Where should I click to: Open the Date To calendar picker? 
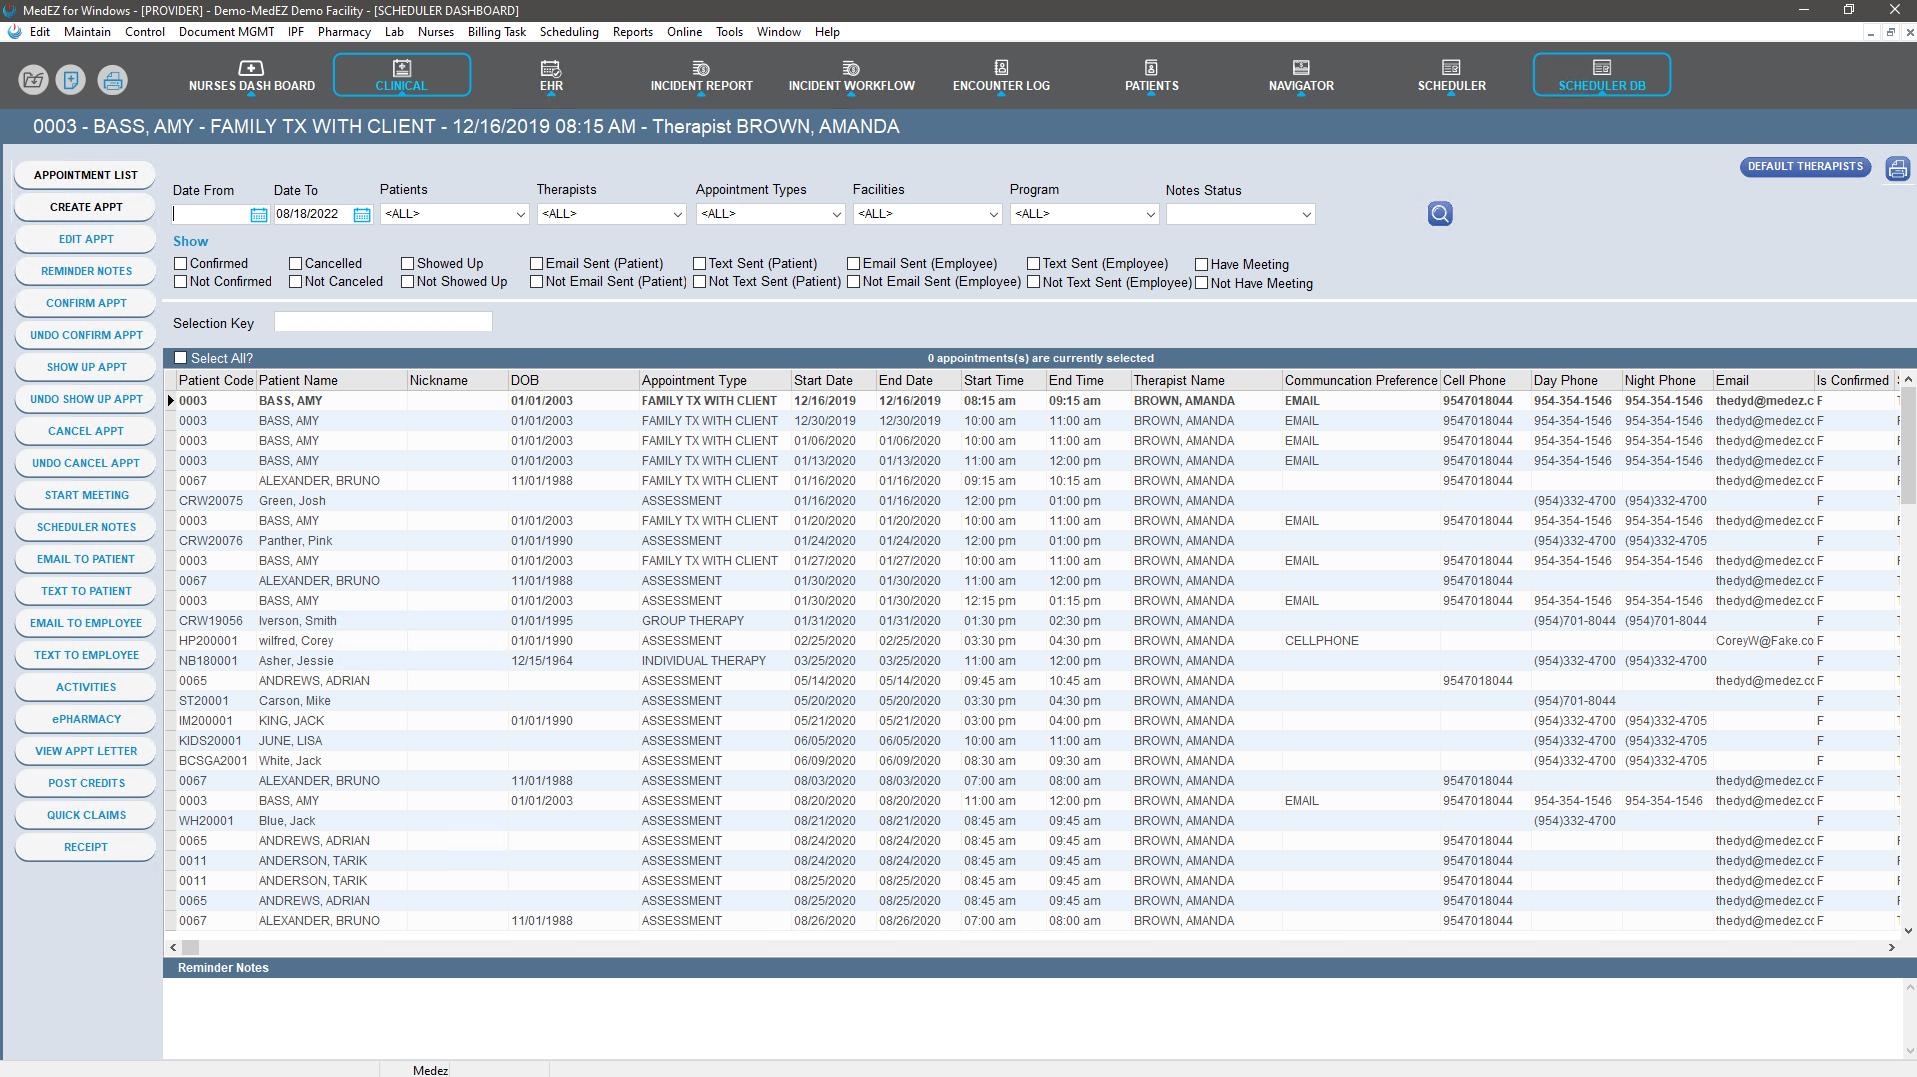tap(362, 214)
